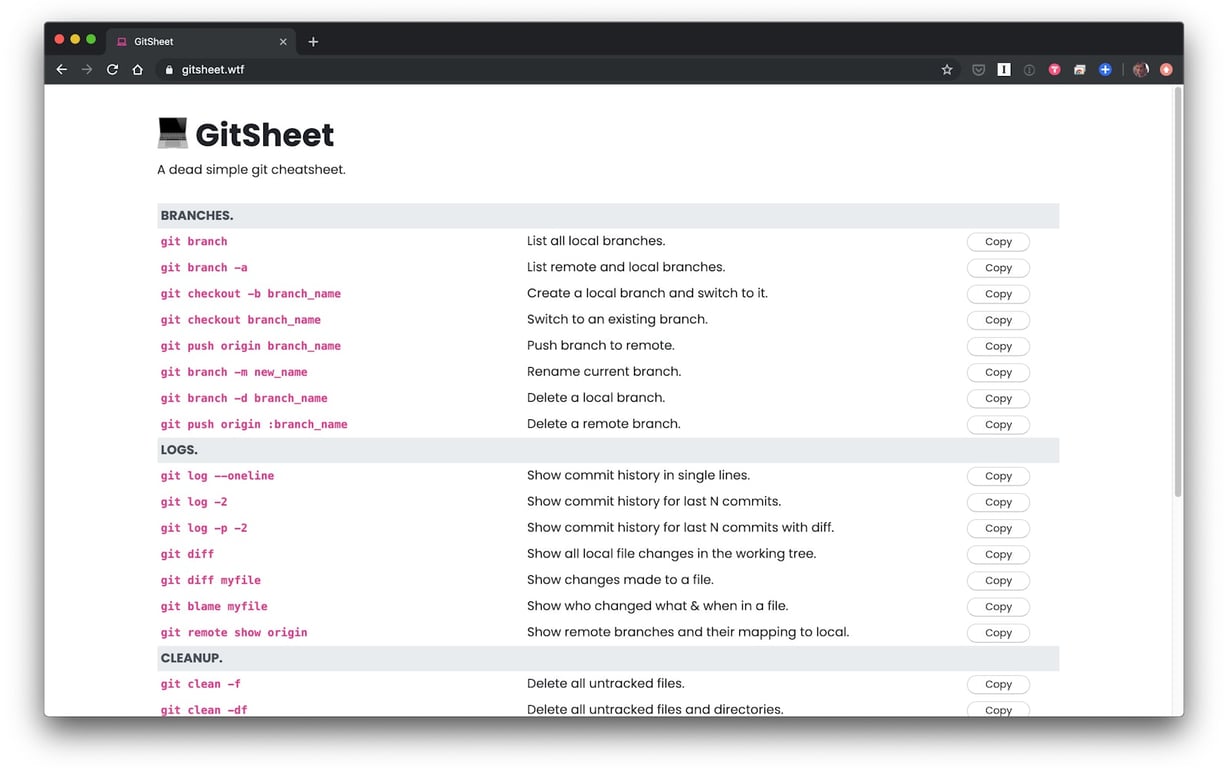Click the back navigation arrow

coord(61,69)
